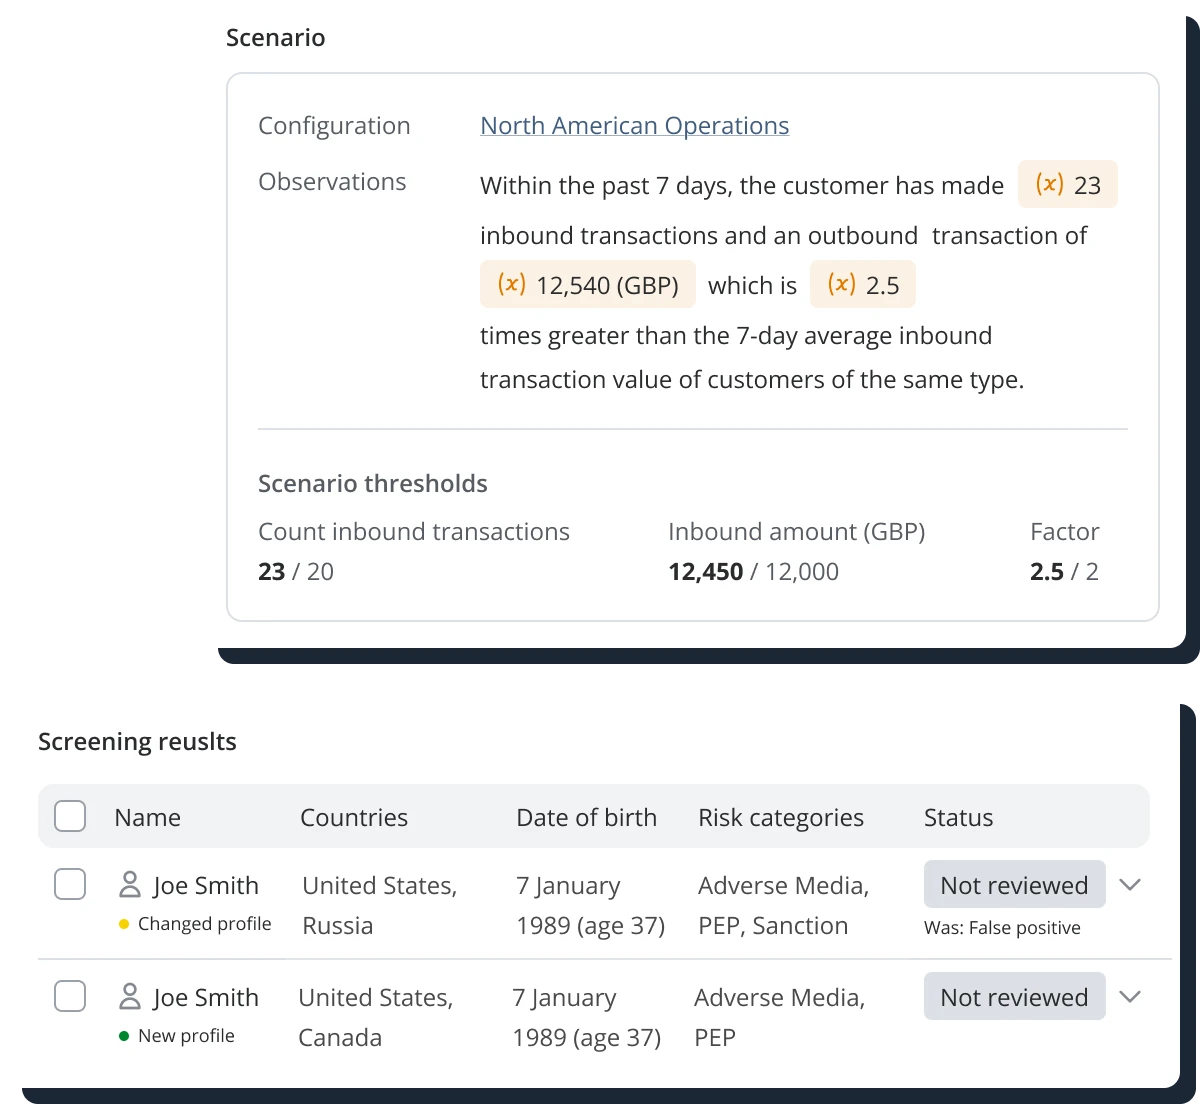This screenshot has height=1104, width=1200.
Task: Check the New profile Joe Smith row
Action: tap(70, 996)
